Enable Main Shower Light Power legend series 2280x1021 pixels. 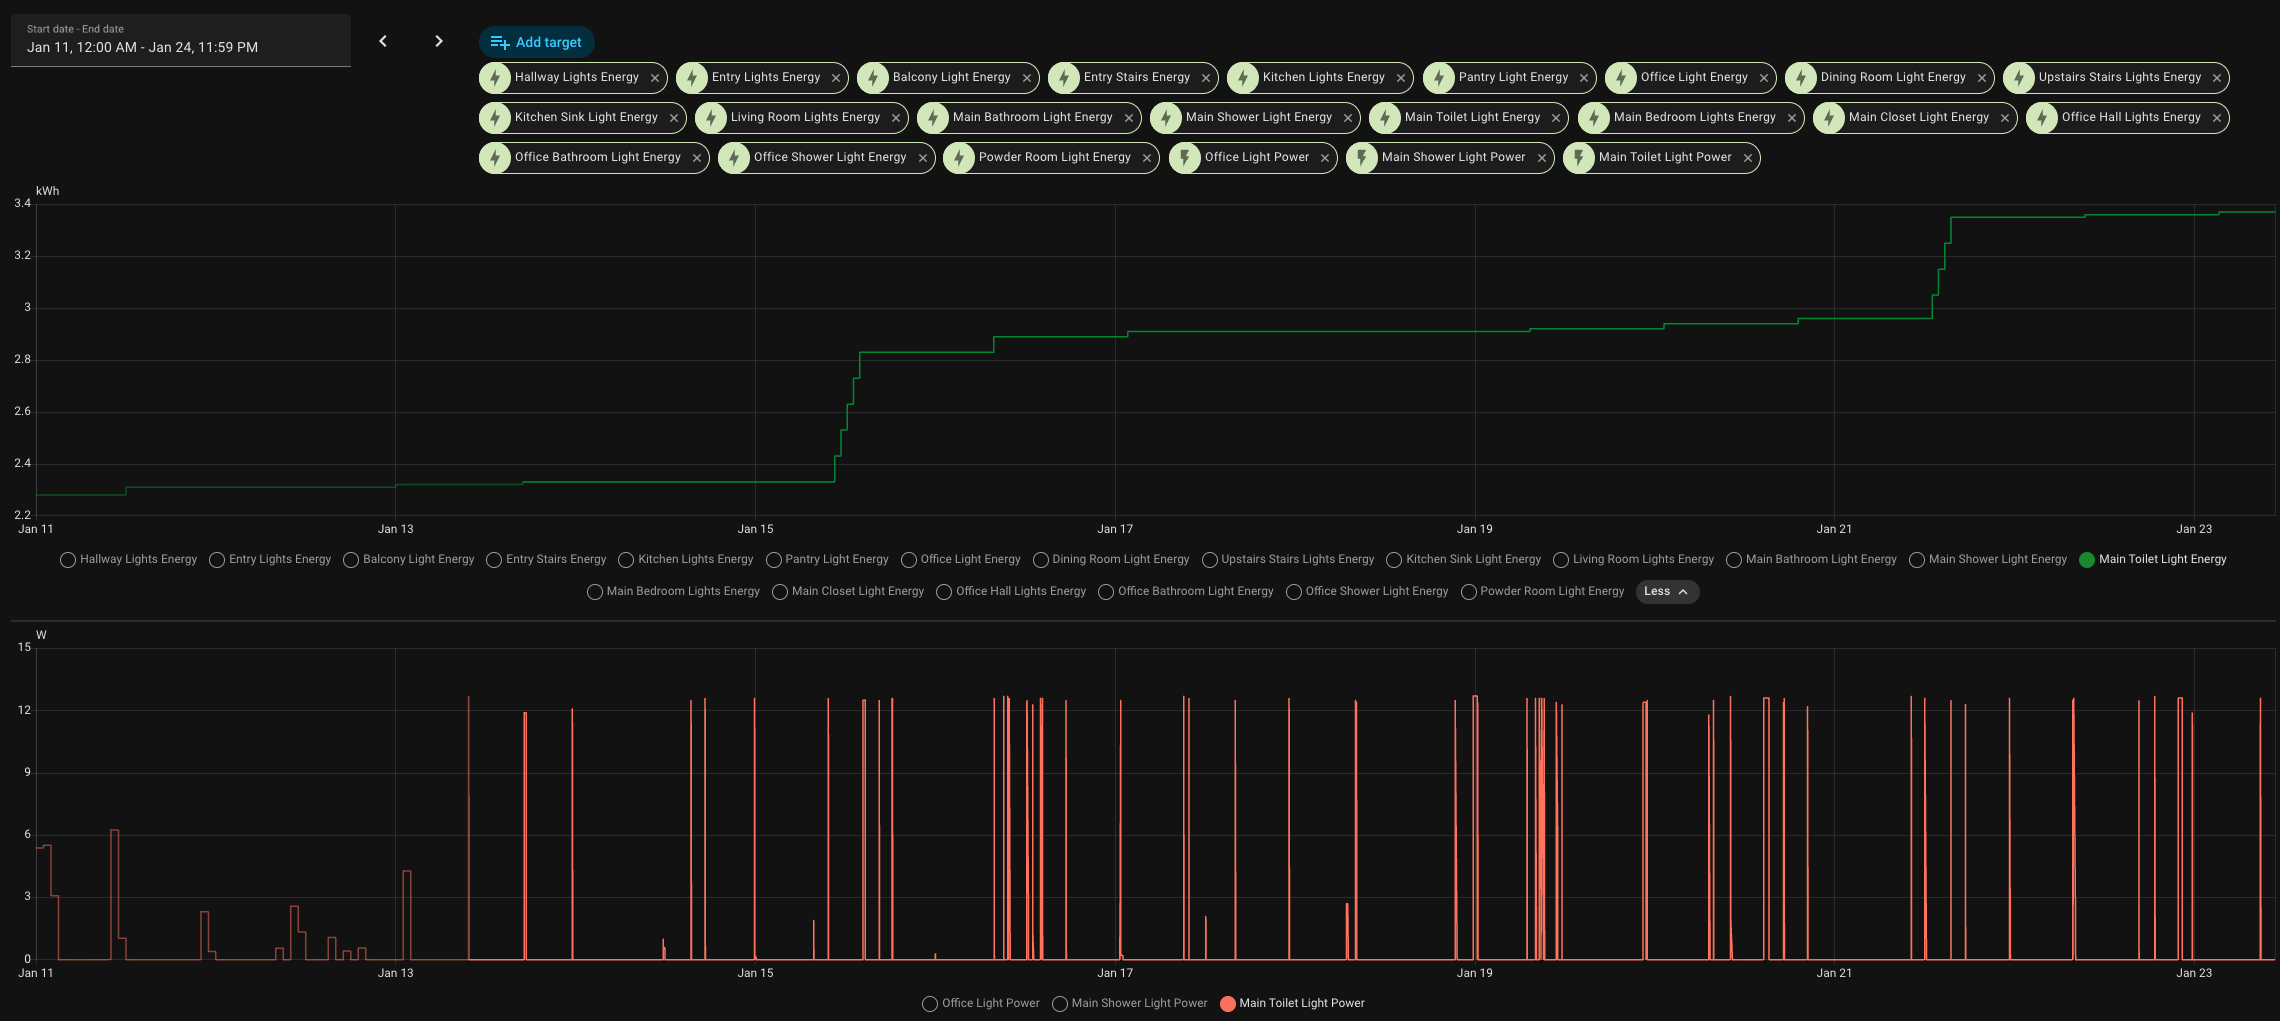point(1130,1004)
